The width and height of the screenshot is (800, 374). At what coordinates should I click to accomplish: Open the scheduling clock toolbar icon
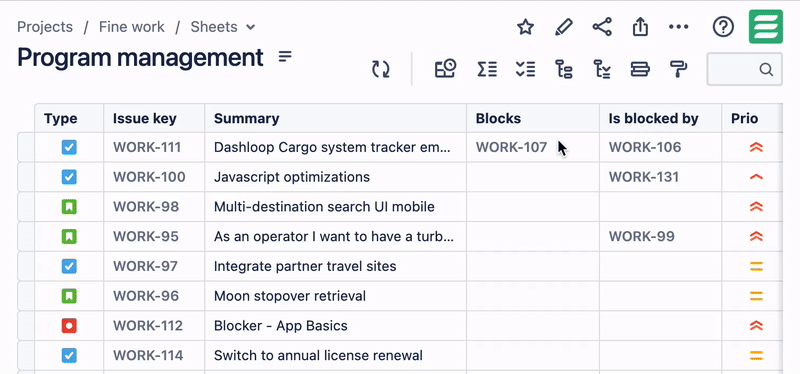click(x=445, y=69)
